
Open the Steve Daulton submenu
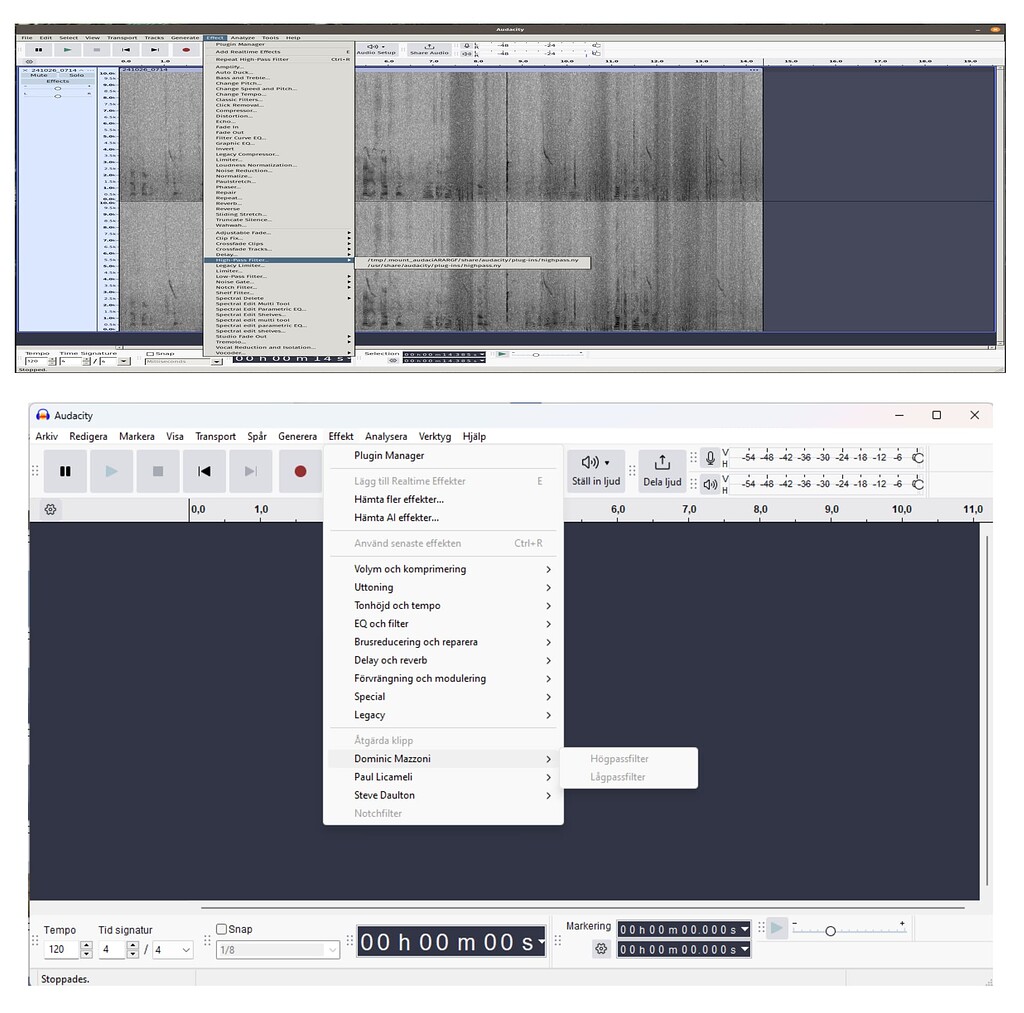click(443, 795)
